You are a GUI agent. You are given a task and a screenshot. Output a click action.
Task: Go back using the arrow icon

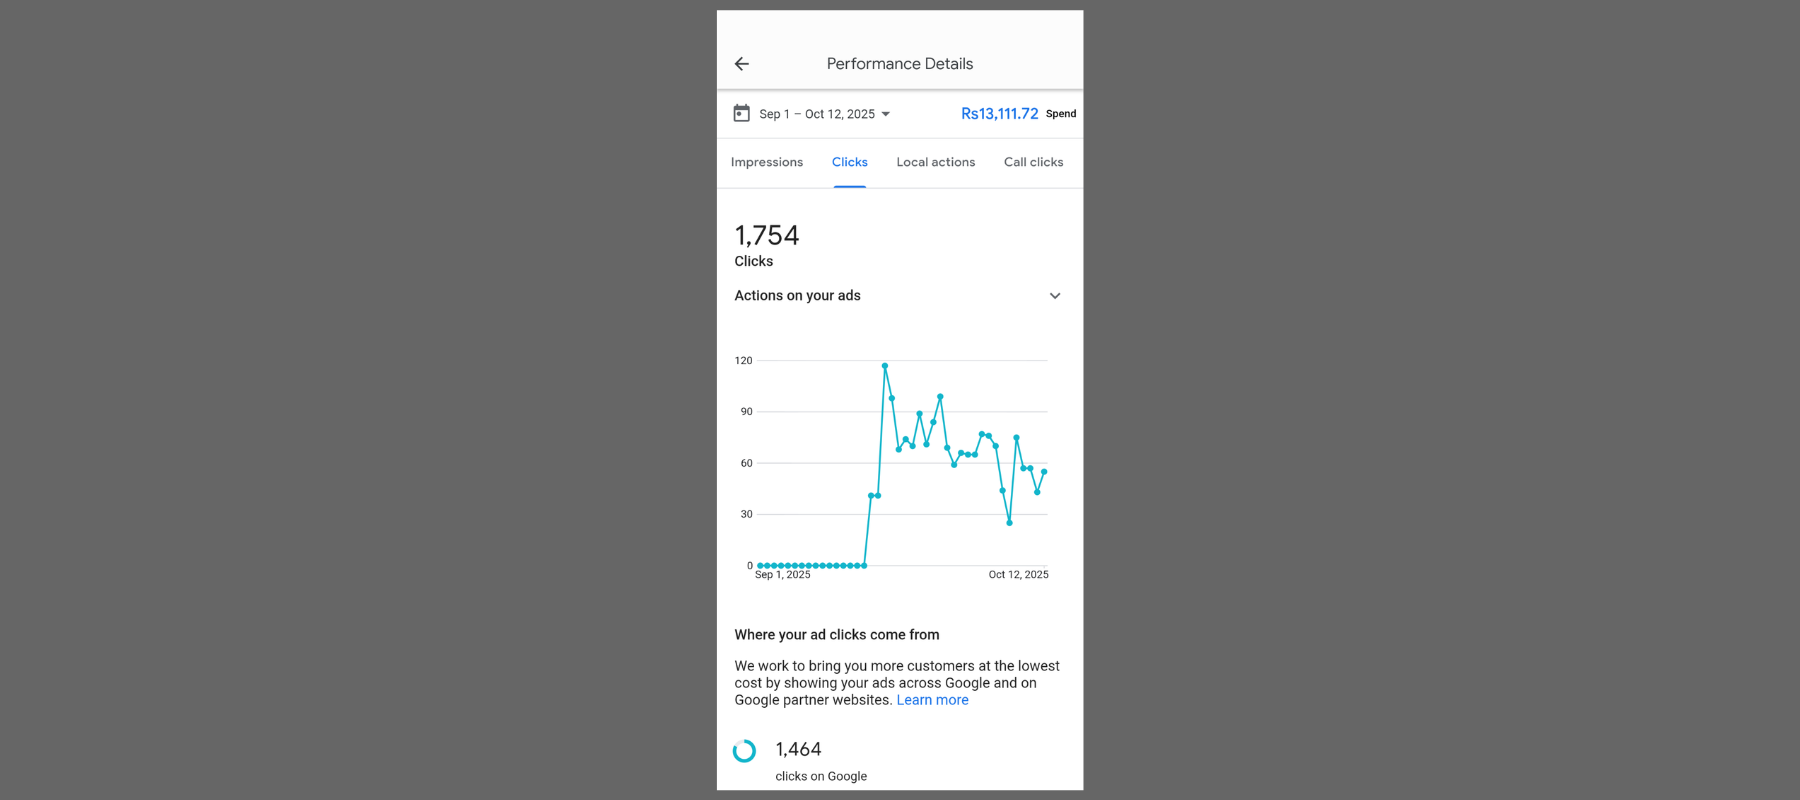[x=742, y=64]
